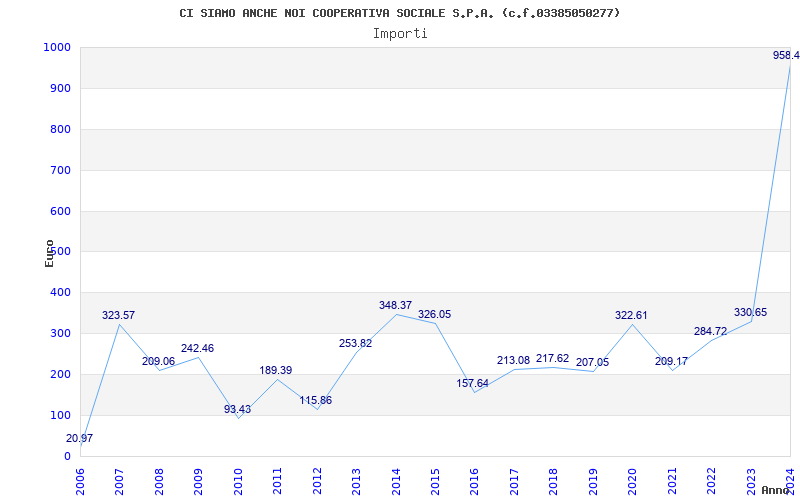Click data label 217.62
800x500 pixels.
pos(553,359)
